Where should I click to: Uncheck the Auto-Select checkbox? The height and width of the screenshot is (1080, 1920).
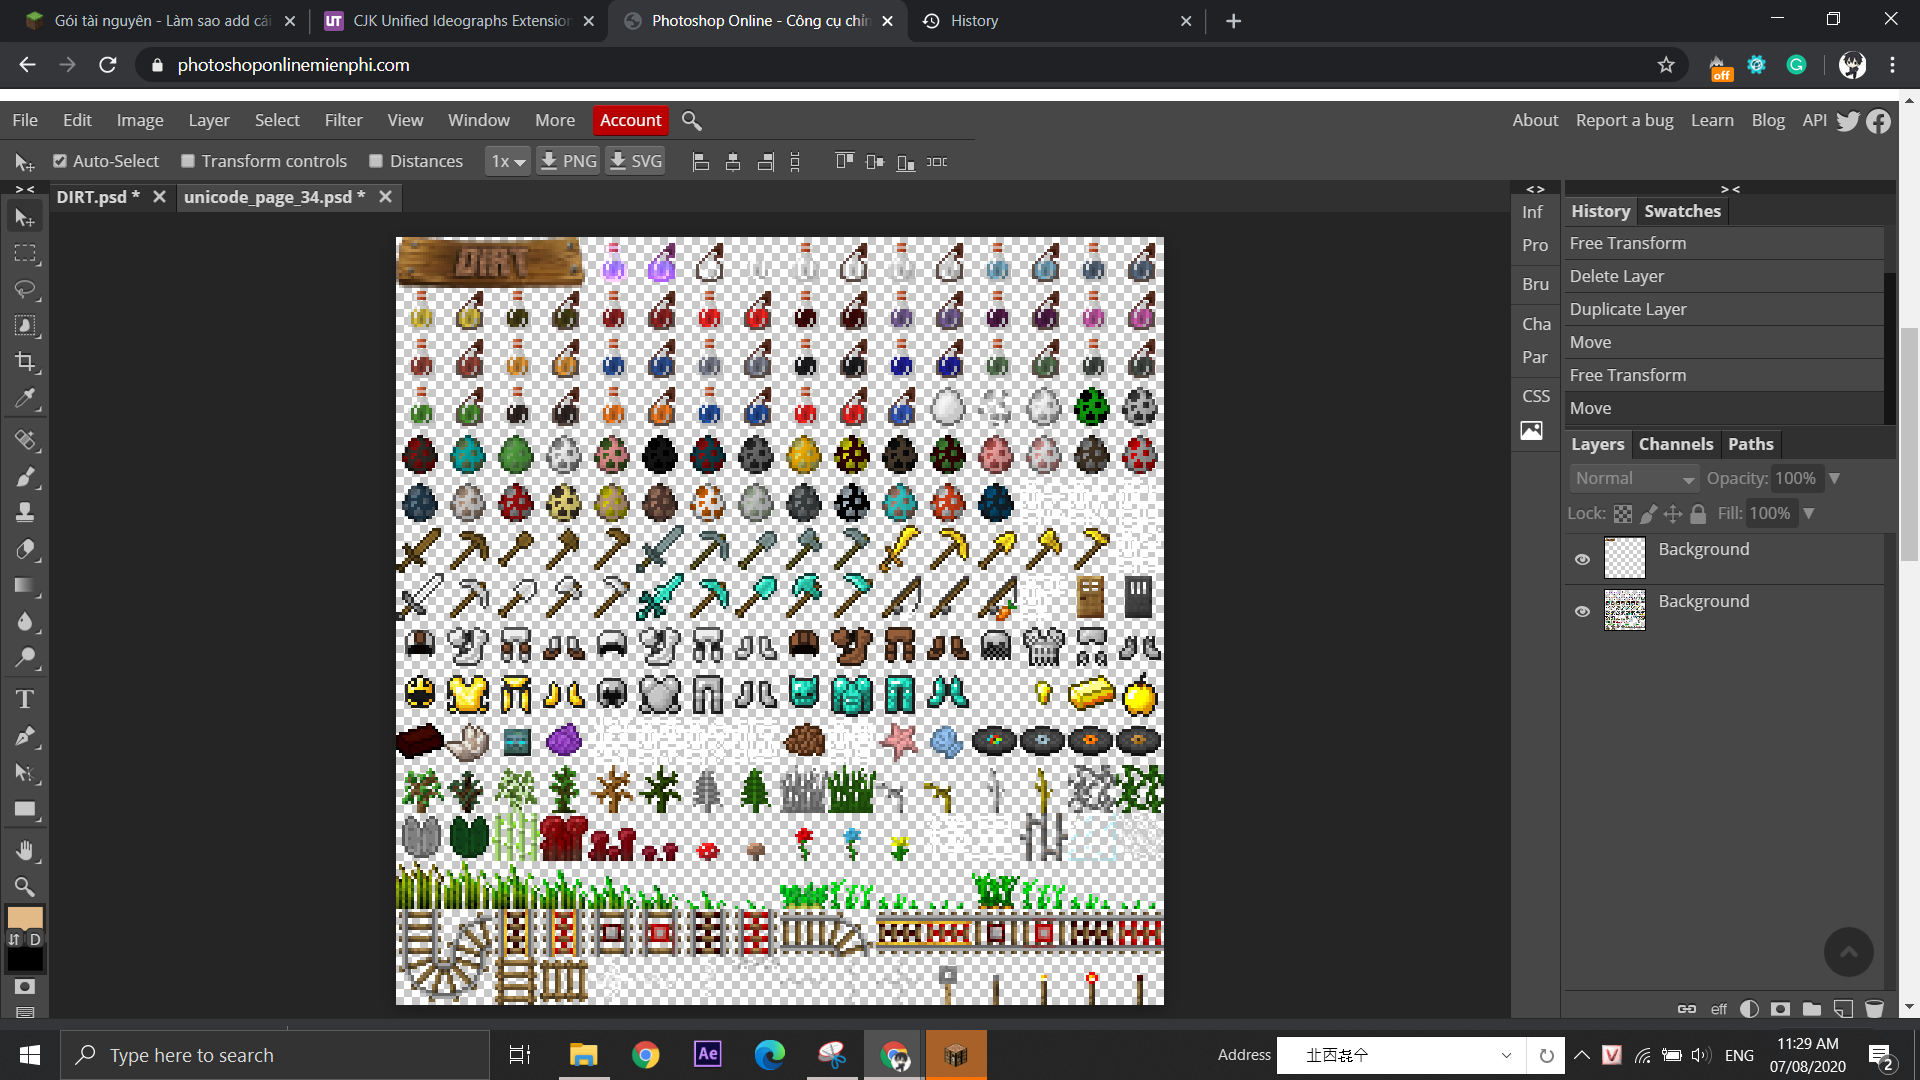click(x=60, y=161)
